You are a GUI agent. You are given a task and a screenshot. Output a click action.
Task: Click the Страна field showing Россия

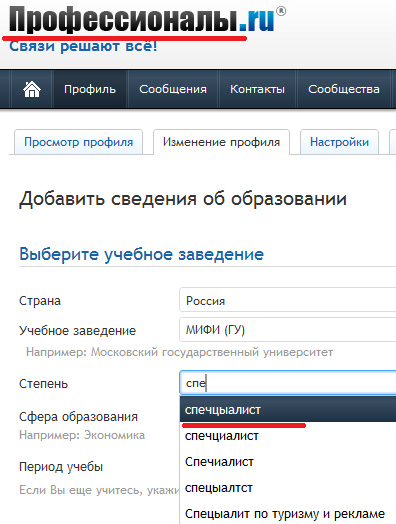(288, 300)
